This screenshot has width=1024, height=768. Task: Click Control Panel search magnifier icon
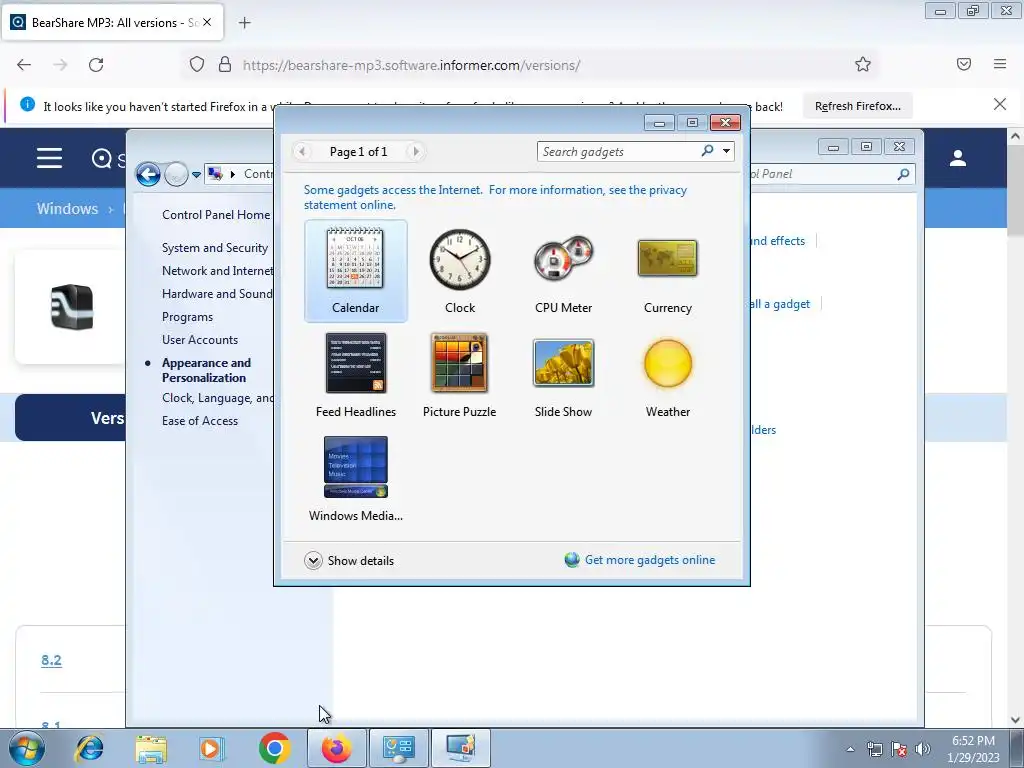tap(903, 174)
